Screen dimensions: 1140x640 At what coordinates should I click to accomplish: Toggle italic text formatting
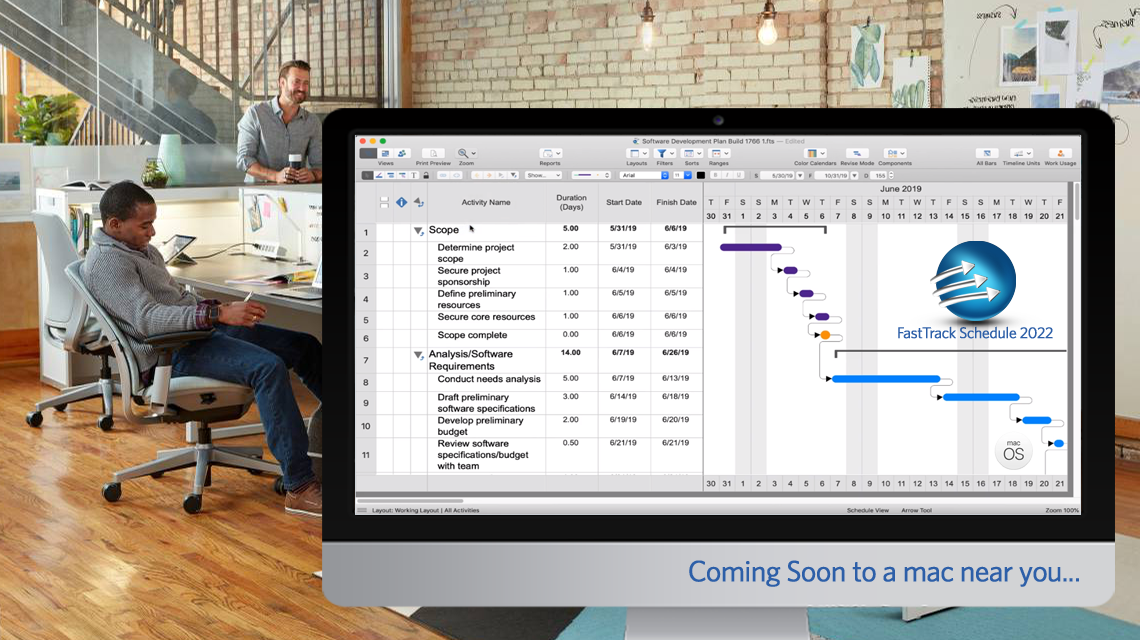(x=727, y=175)
